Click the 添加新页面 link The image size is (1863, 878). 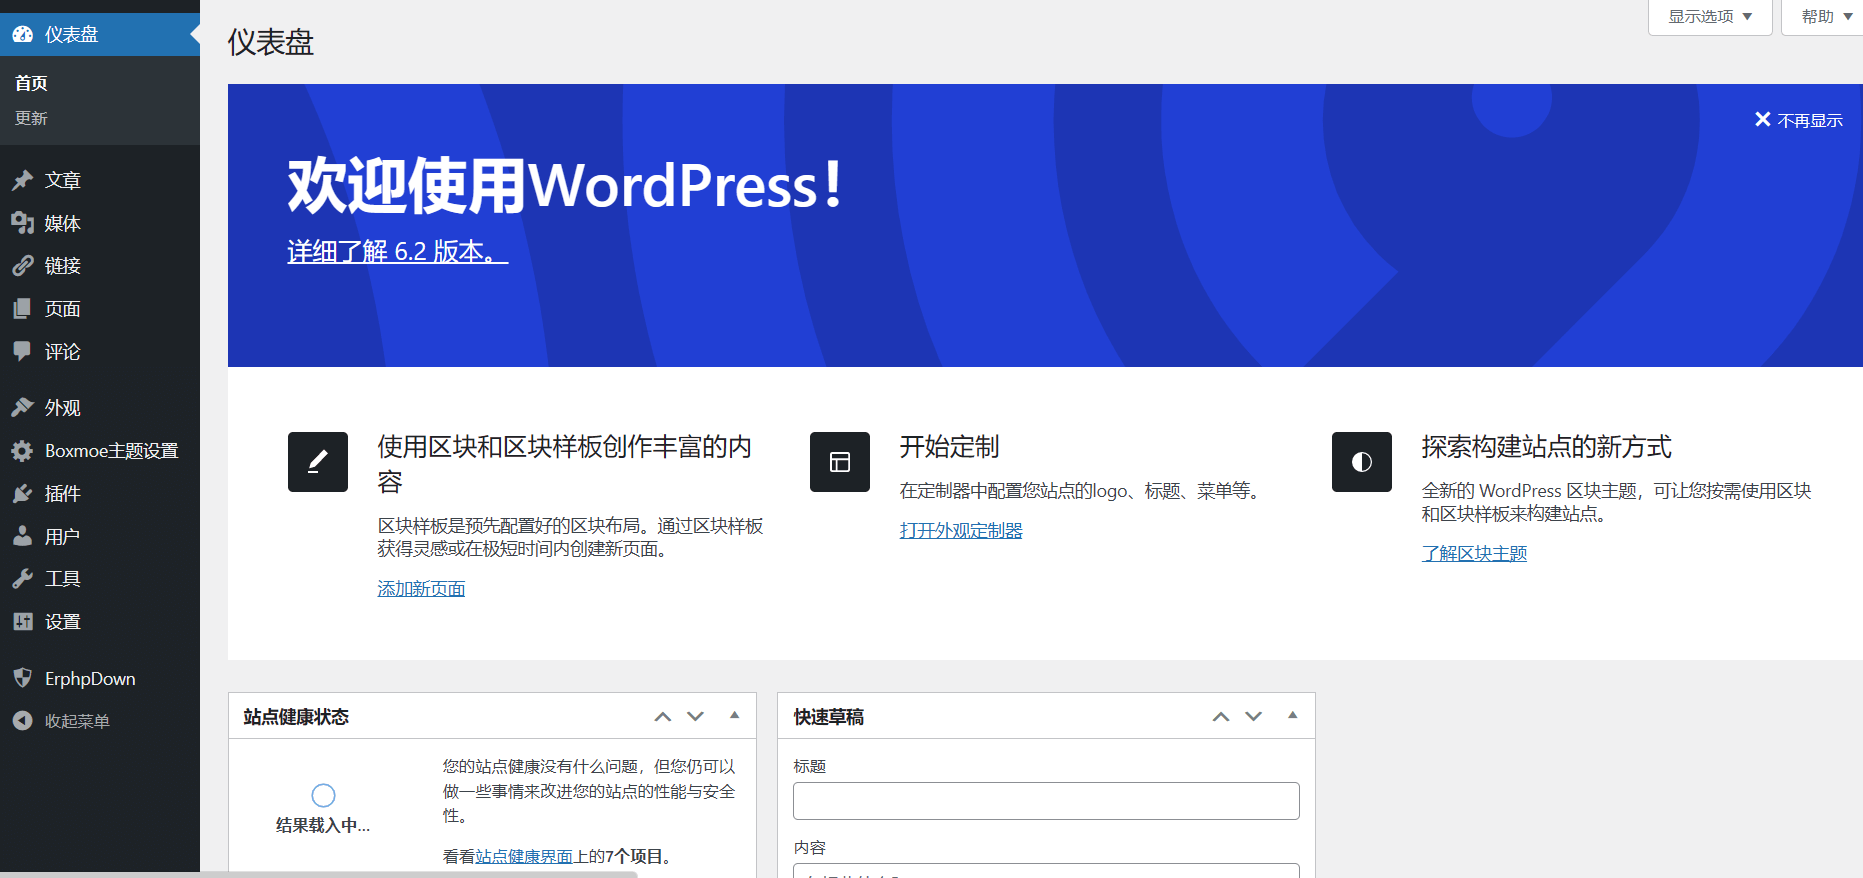(421, 589)
